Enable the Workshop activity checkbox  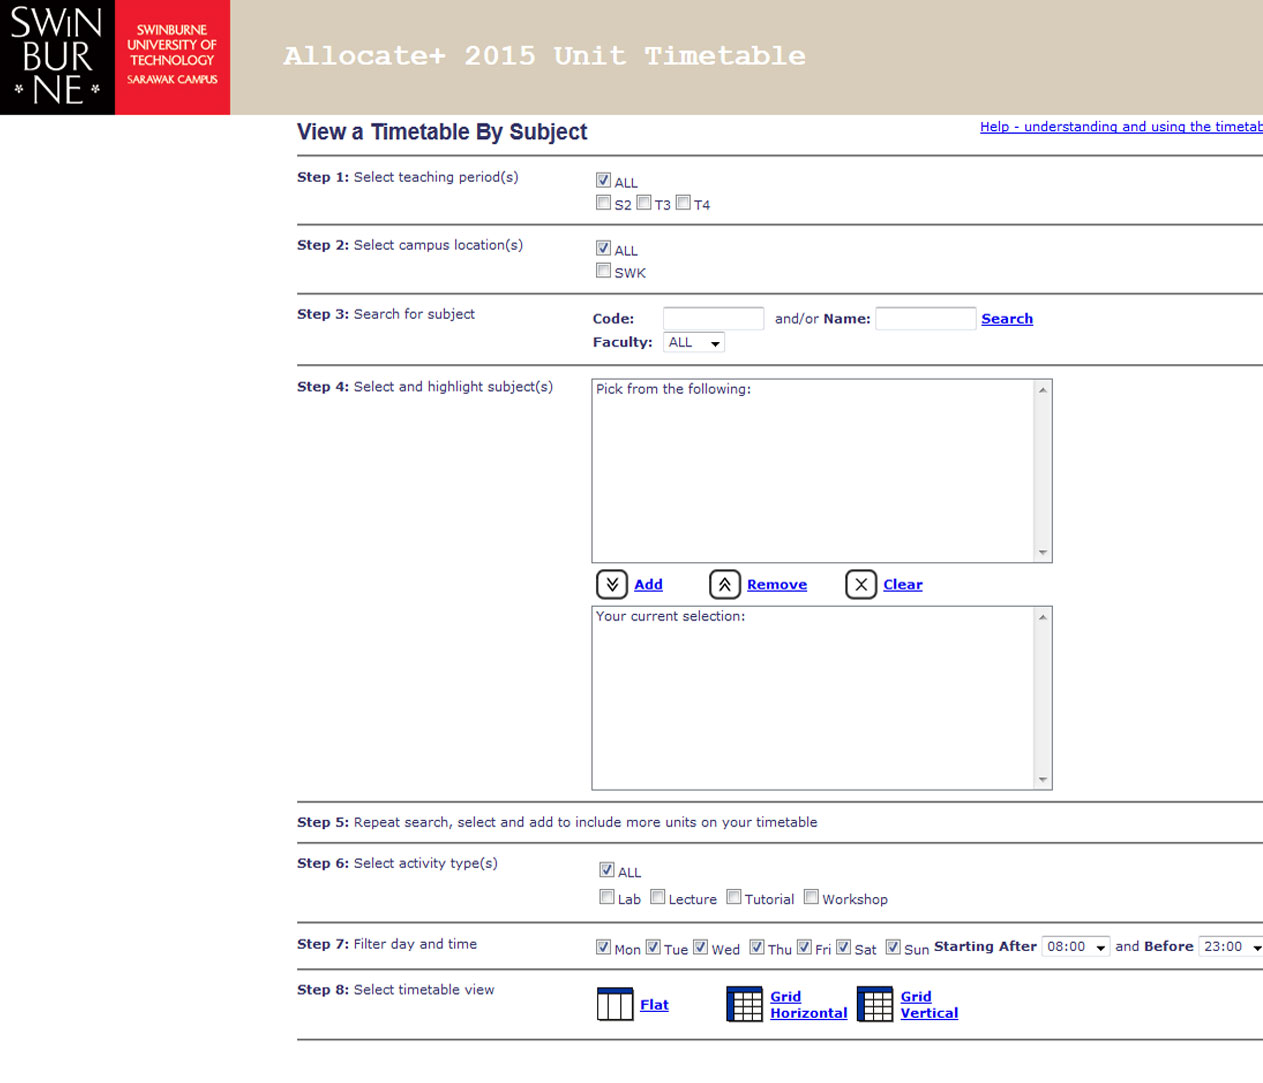[x=811, y=897]
